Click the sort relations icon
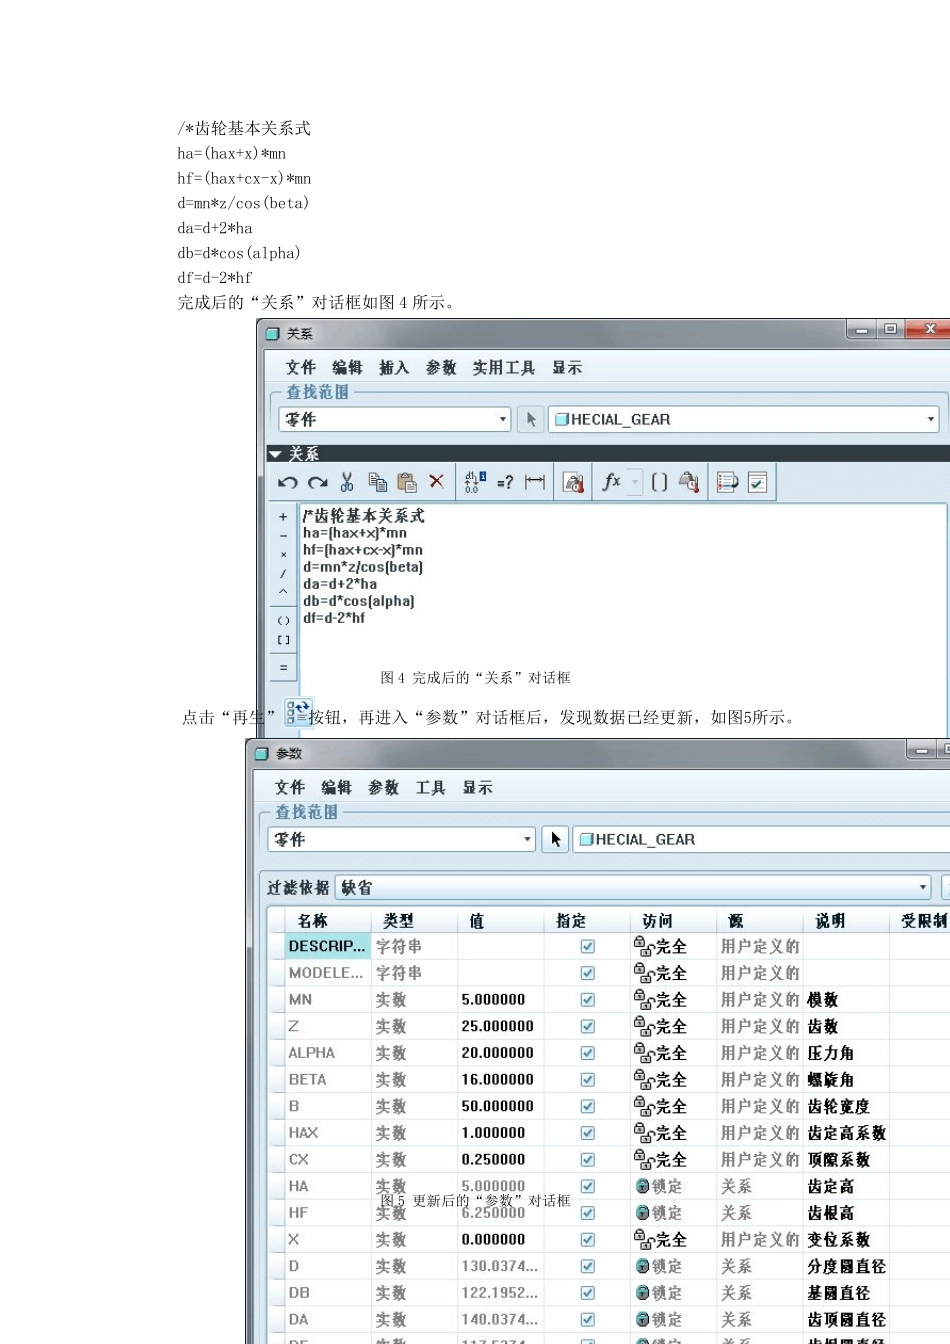The image size is (950, 1344). pos(727,482)
